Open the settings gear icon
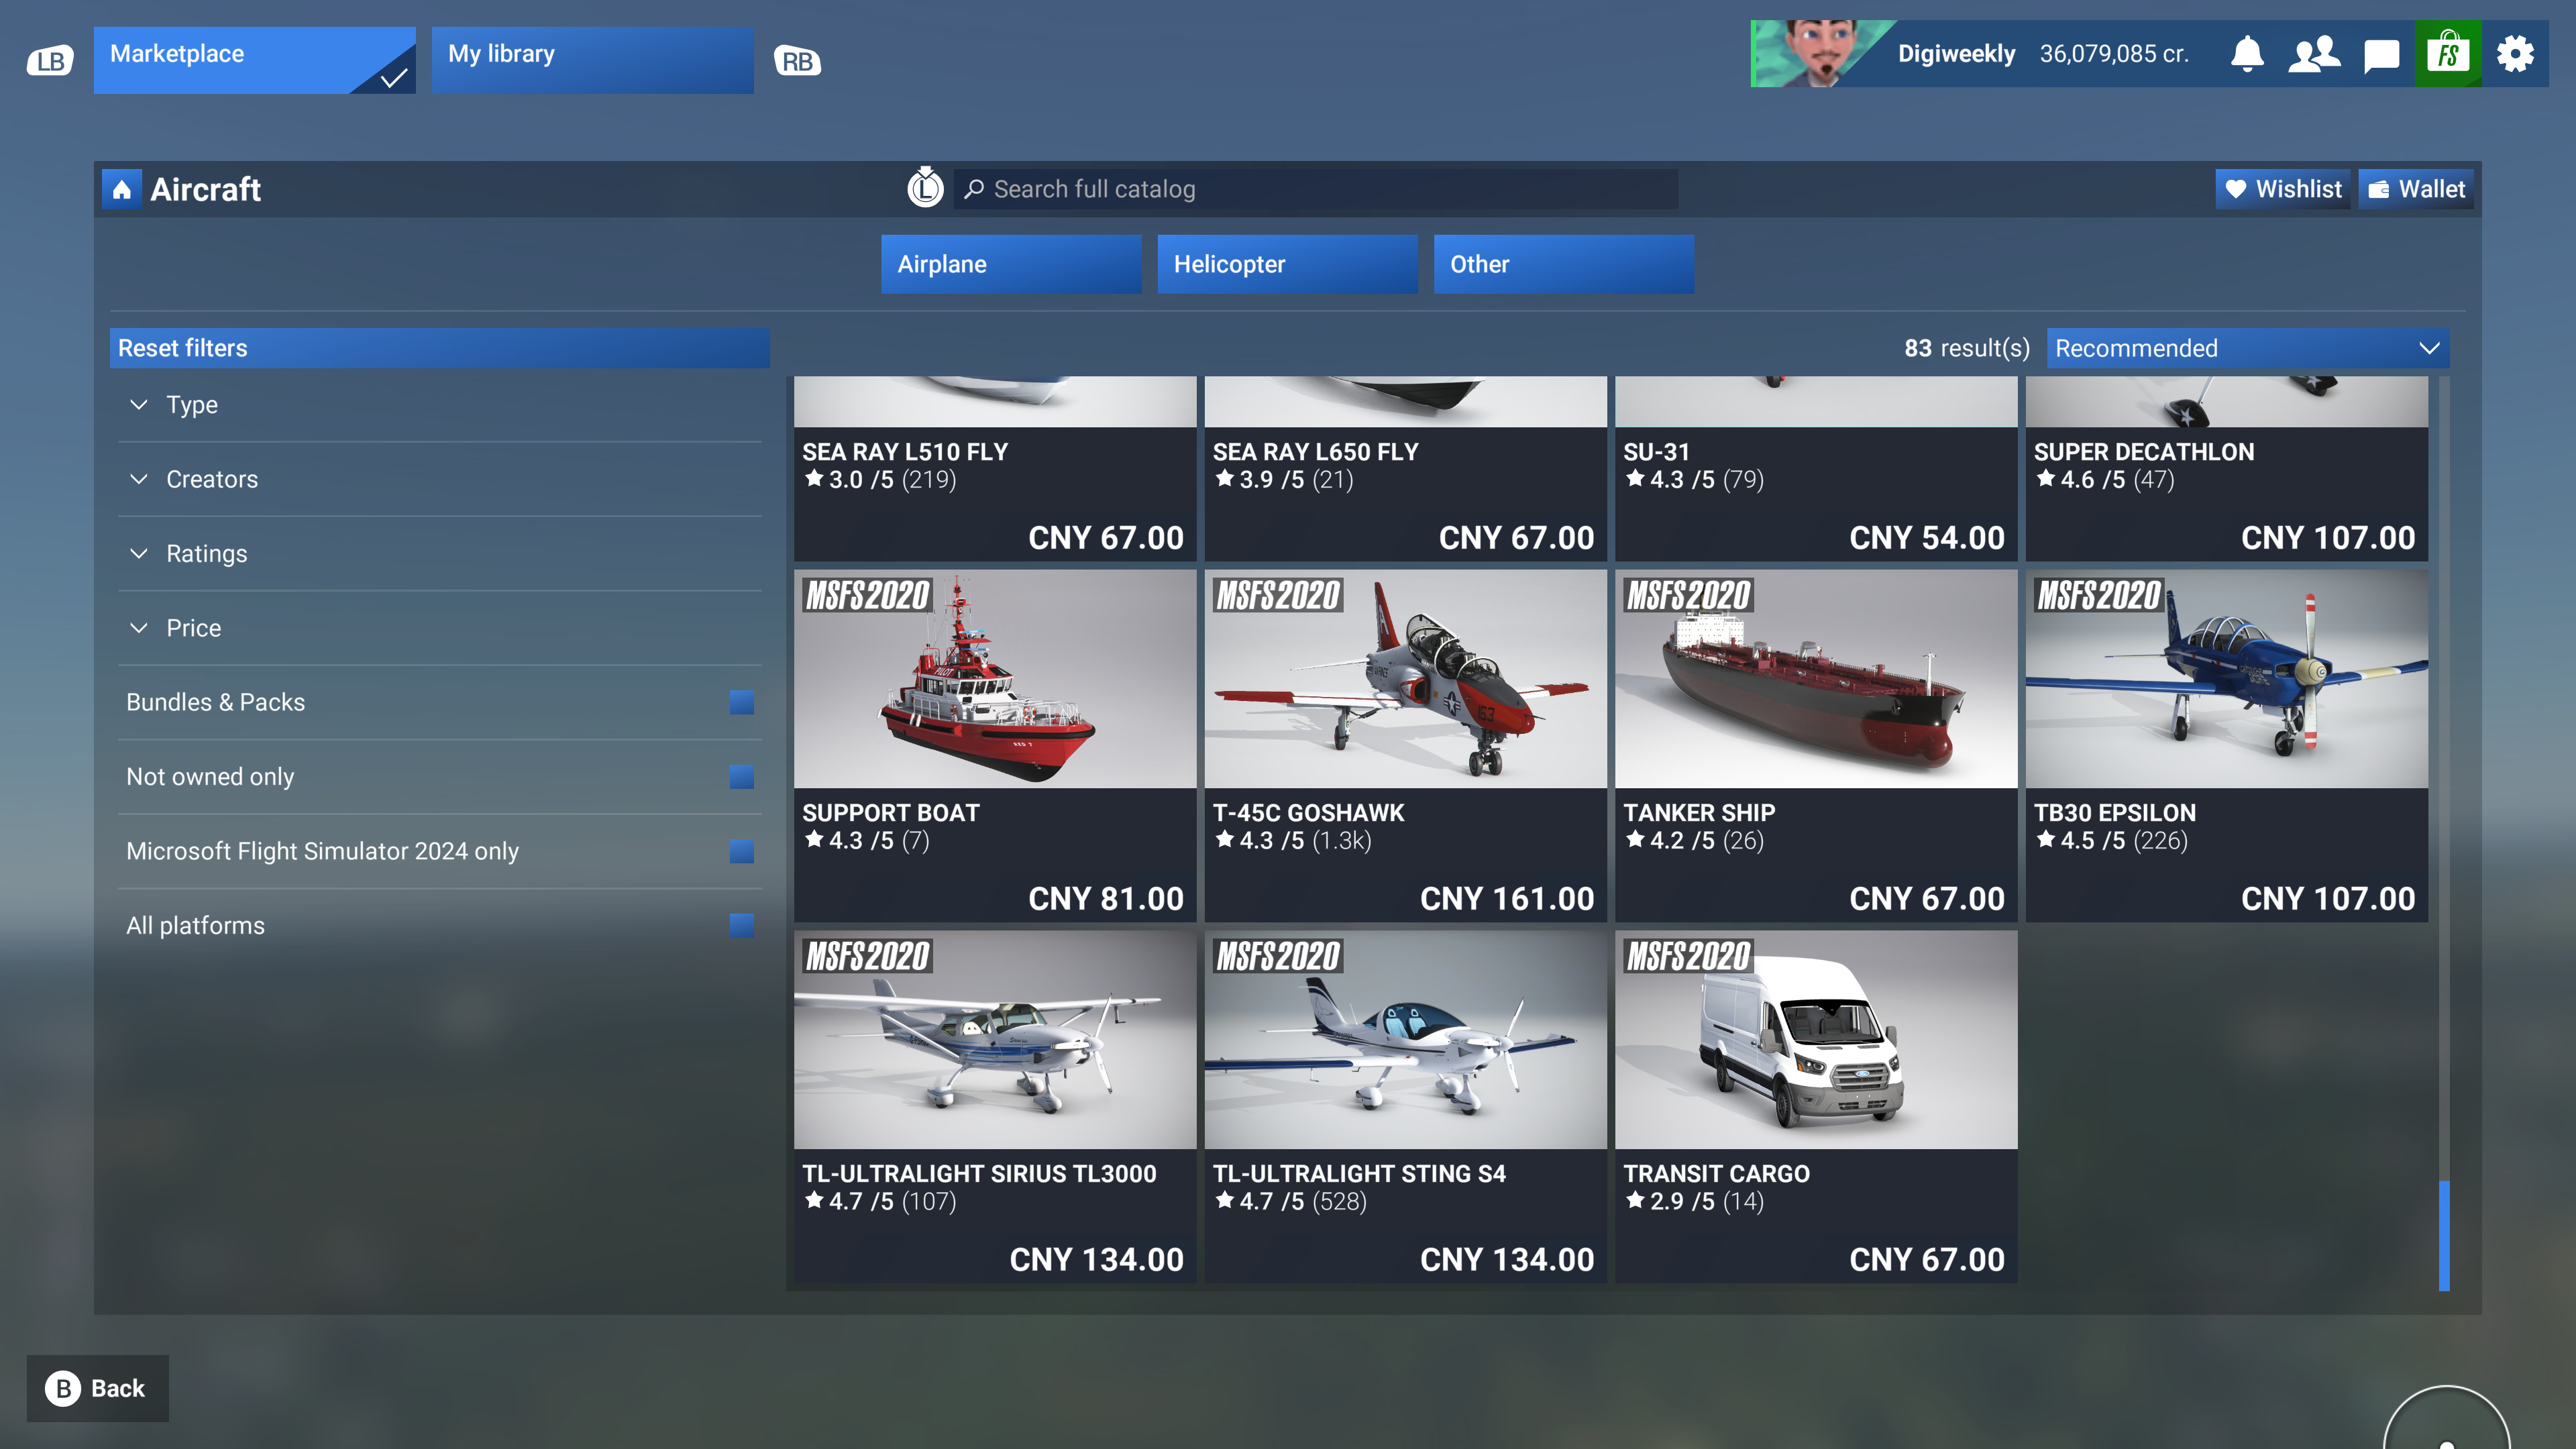This screenshot has width=2576, height=1449. pyautogui.click(x=2515, y=54)
